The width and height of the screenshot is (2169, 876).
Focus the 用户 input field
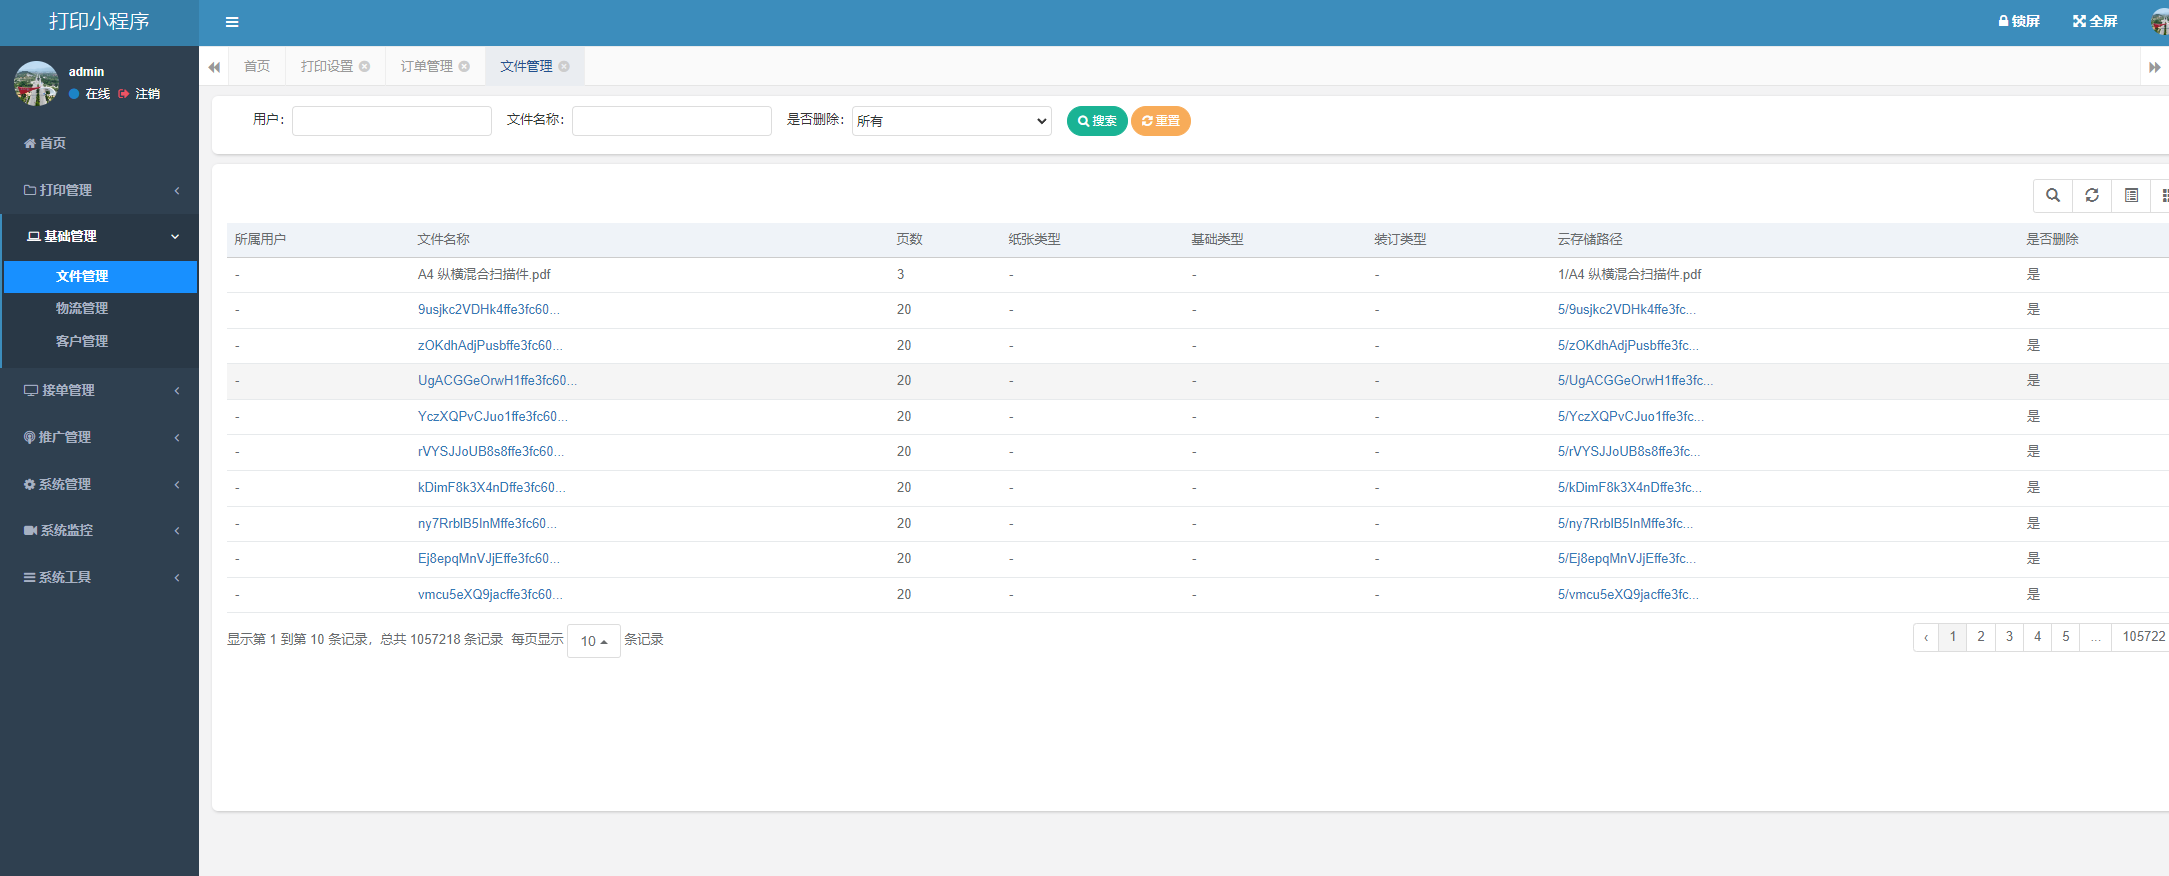tap(392, 121)
